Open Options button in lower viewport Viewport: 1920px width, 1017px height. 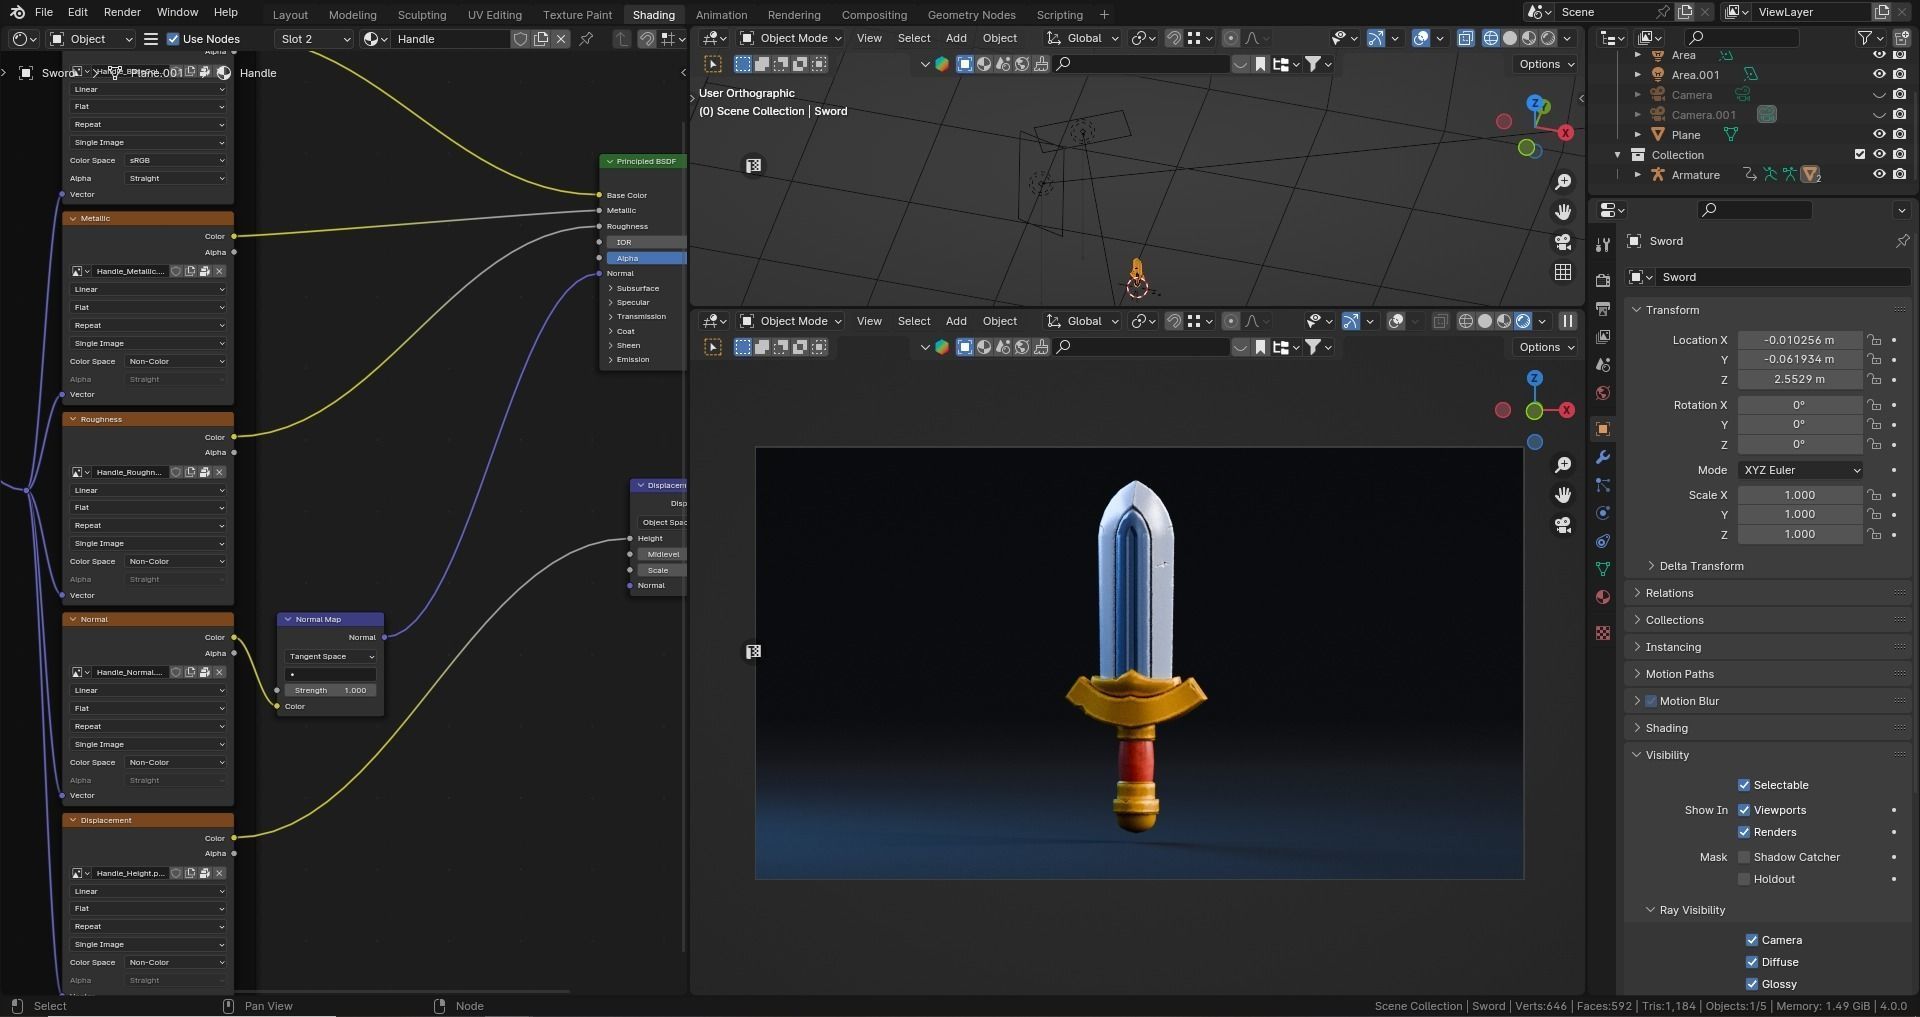pyautogui.click(x=1546, y=347)
